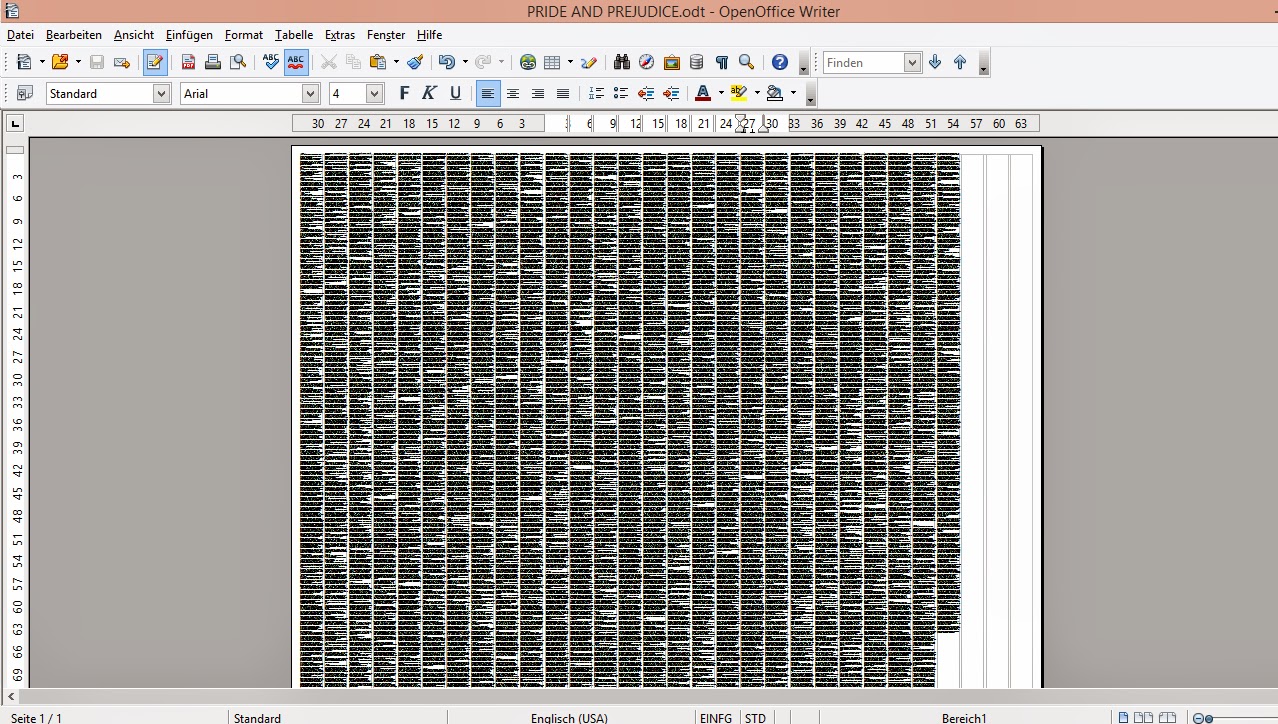This screenshot has height=724, width=1278.
Task: Open Styles and Formatting icon
Action: tap(24, 93)
